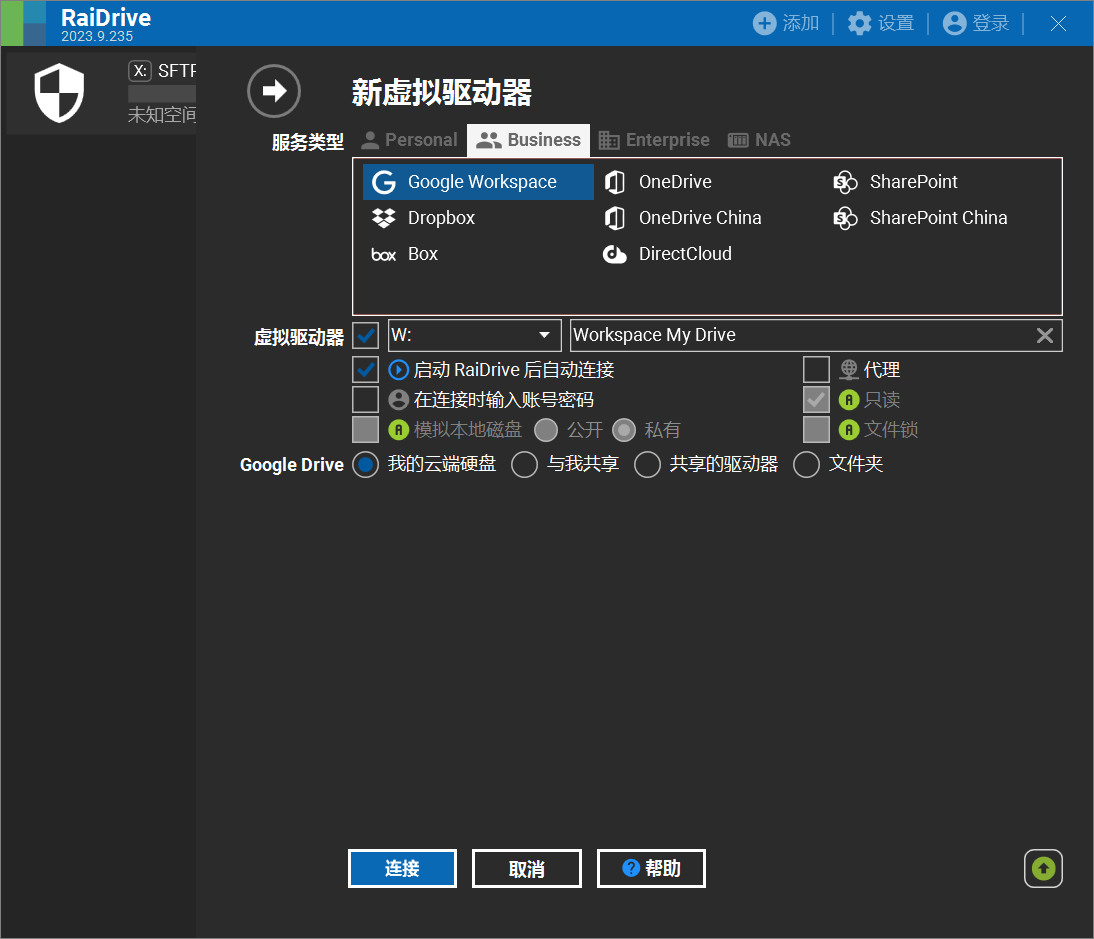This screenshot has width=1094, height=939.
Task: Click the shield icon of the SFTP drive
Action: [59, 93]
